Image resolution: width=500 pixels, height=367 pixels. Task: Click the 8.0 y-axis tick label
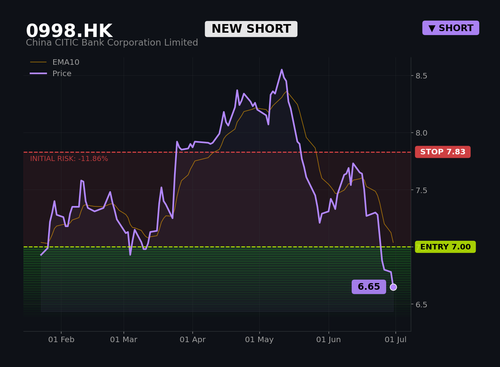pos(421,133)
